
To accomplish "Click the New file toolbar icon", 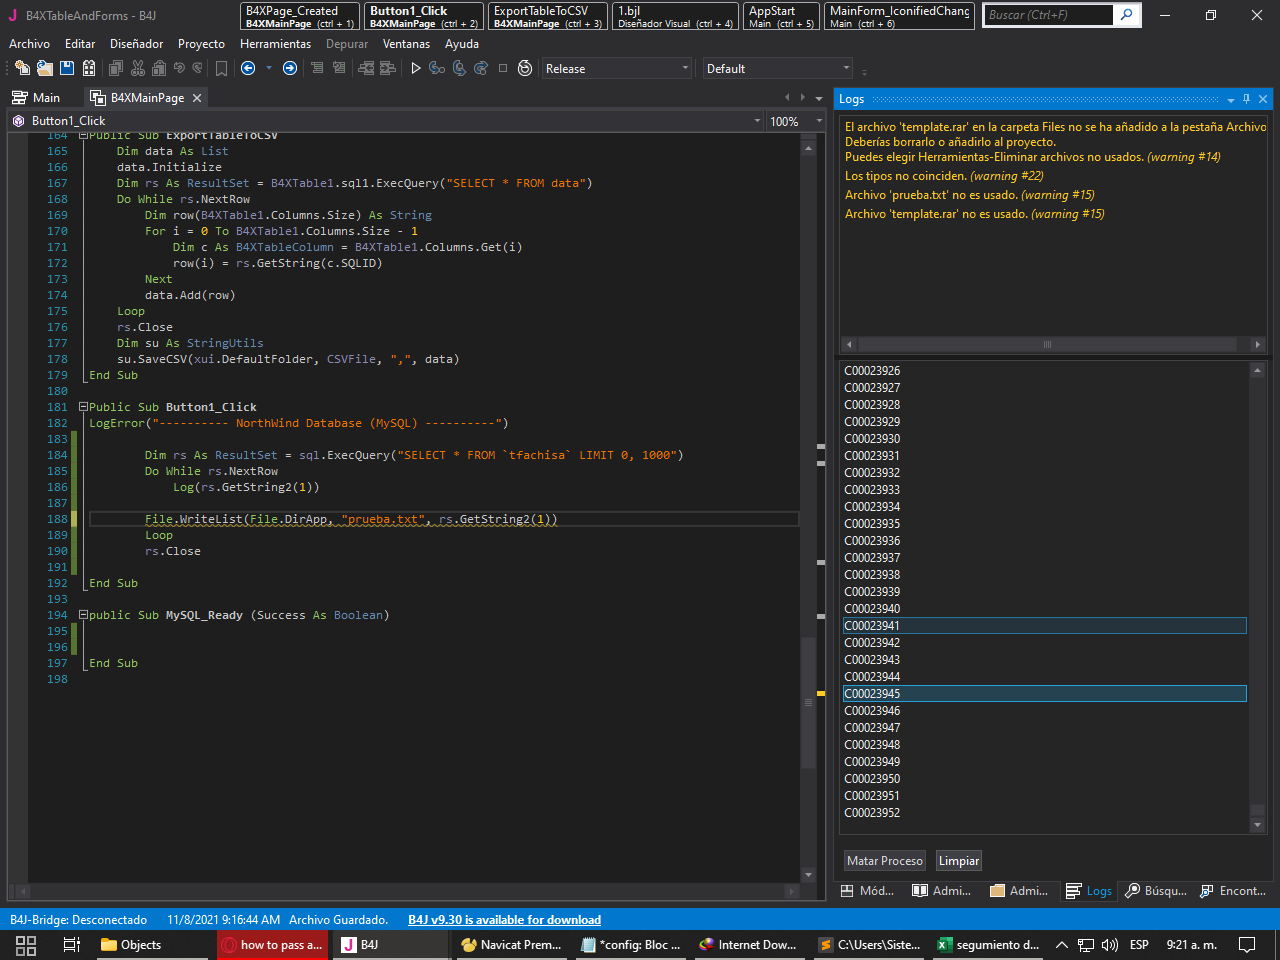I will tap(22, 68).
